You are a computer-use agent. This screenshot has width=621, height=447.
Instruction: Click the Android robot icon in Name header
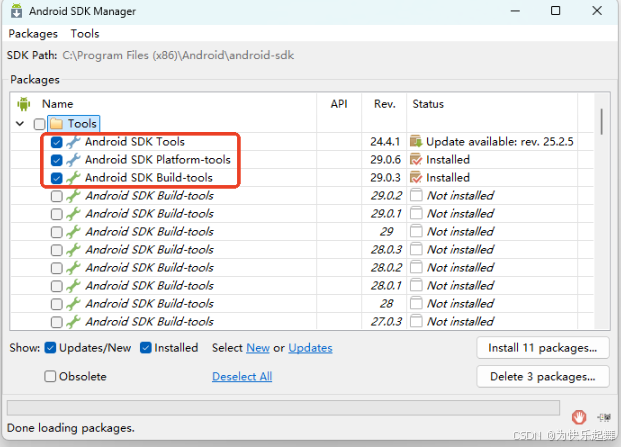[24, 104]
